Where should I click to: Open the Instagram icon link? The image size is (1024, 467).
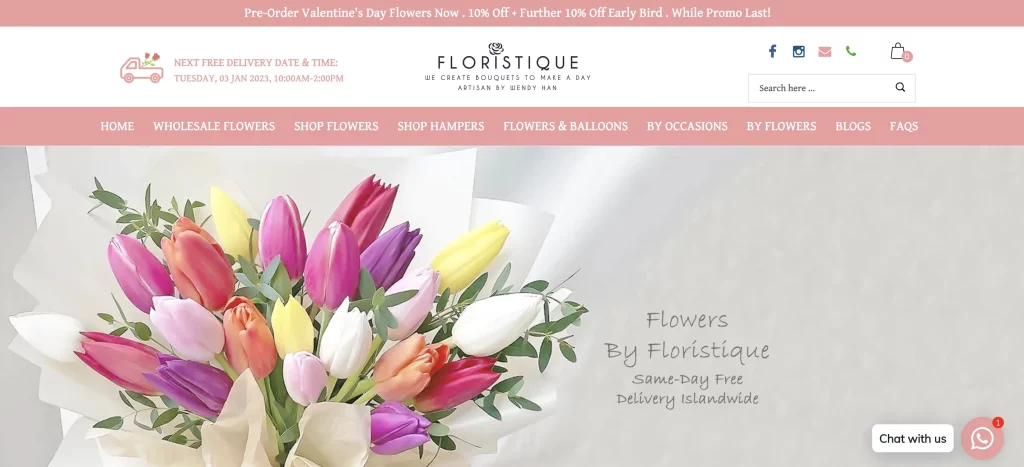click(798, 52)
